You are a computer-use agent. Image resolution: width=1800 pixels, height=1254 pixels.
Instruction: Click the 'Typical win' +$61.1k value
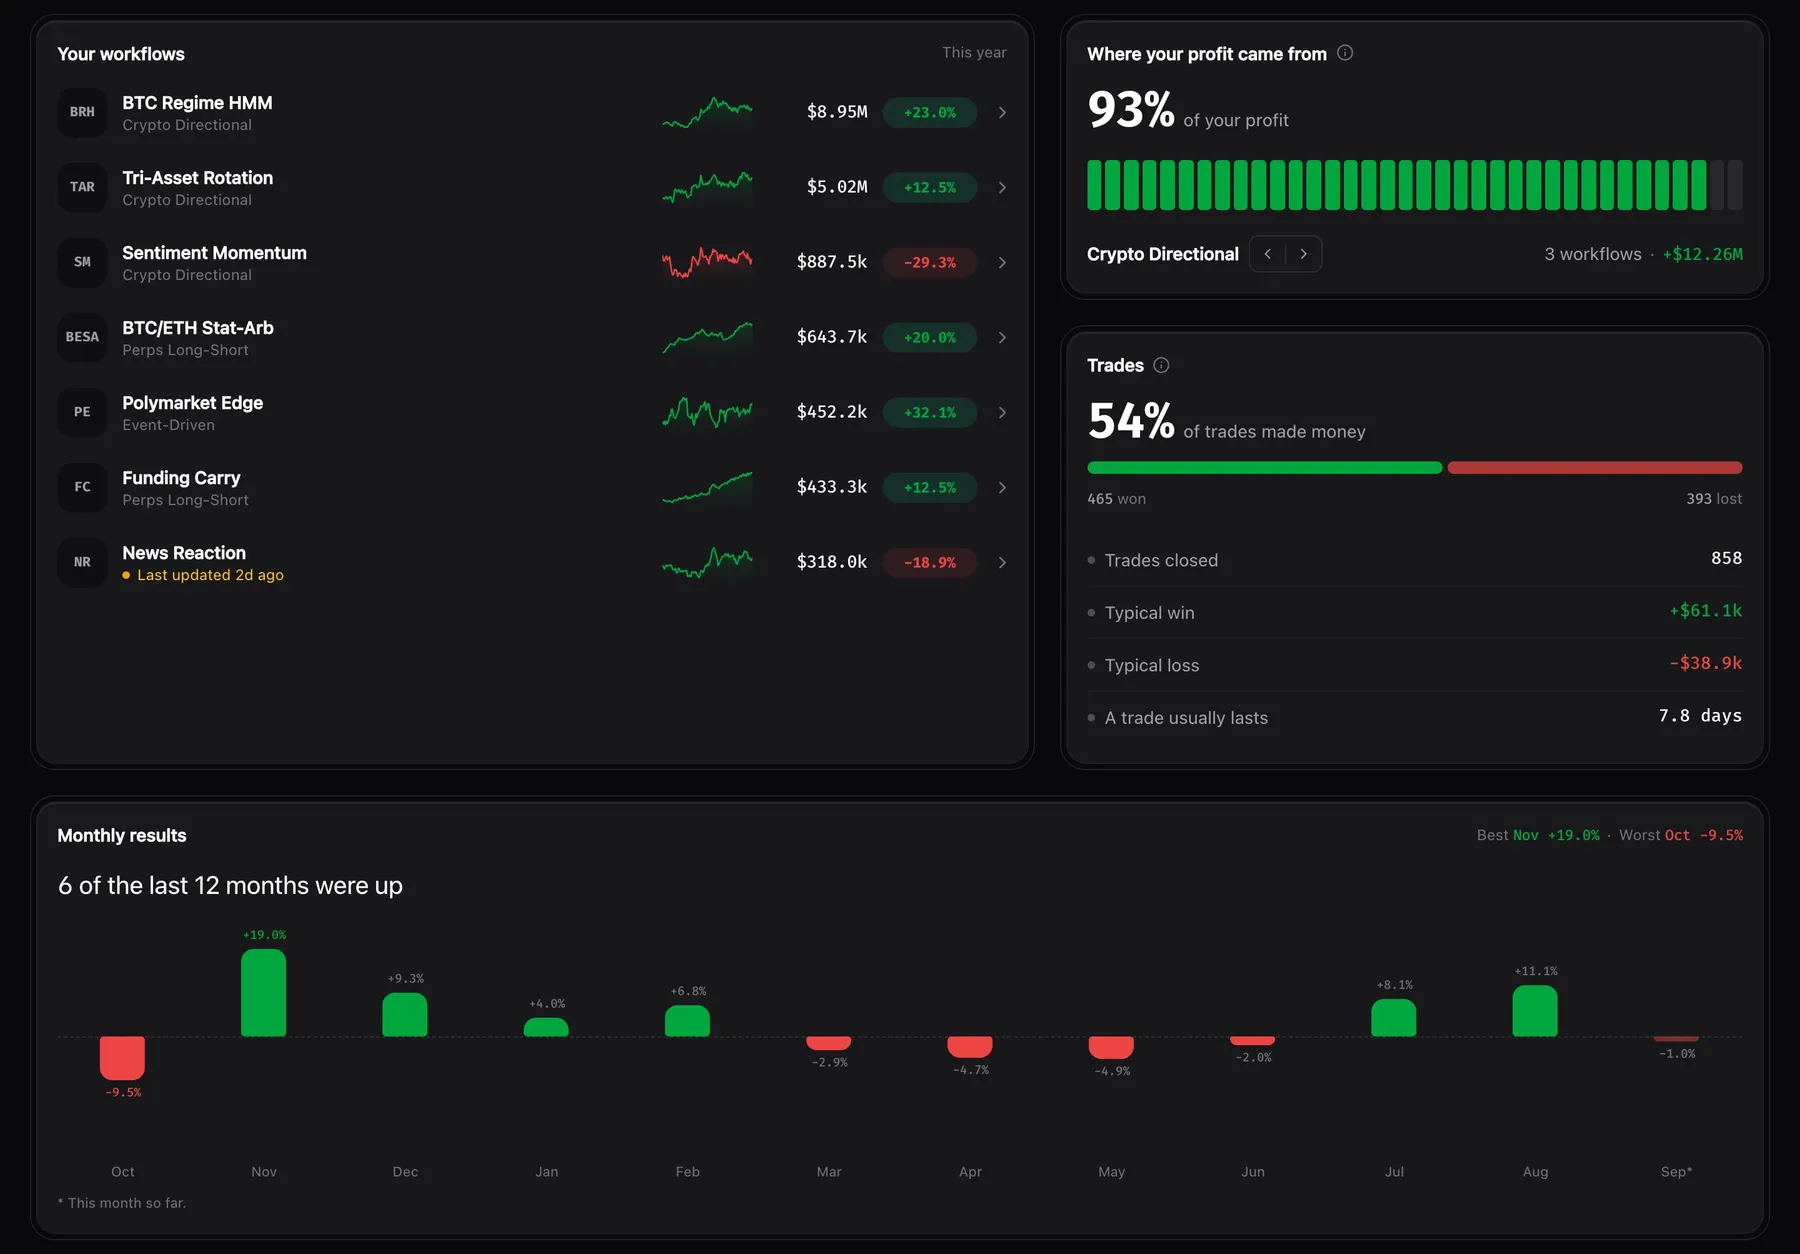(1705, 610)
